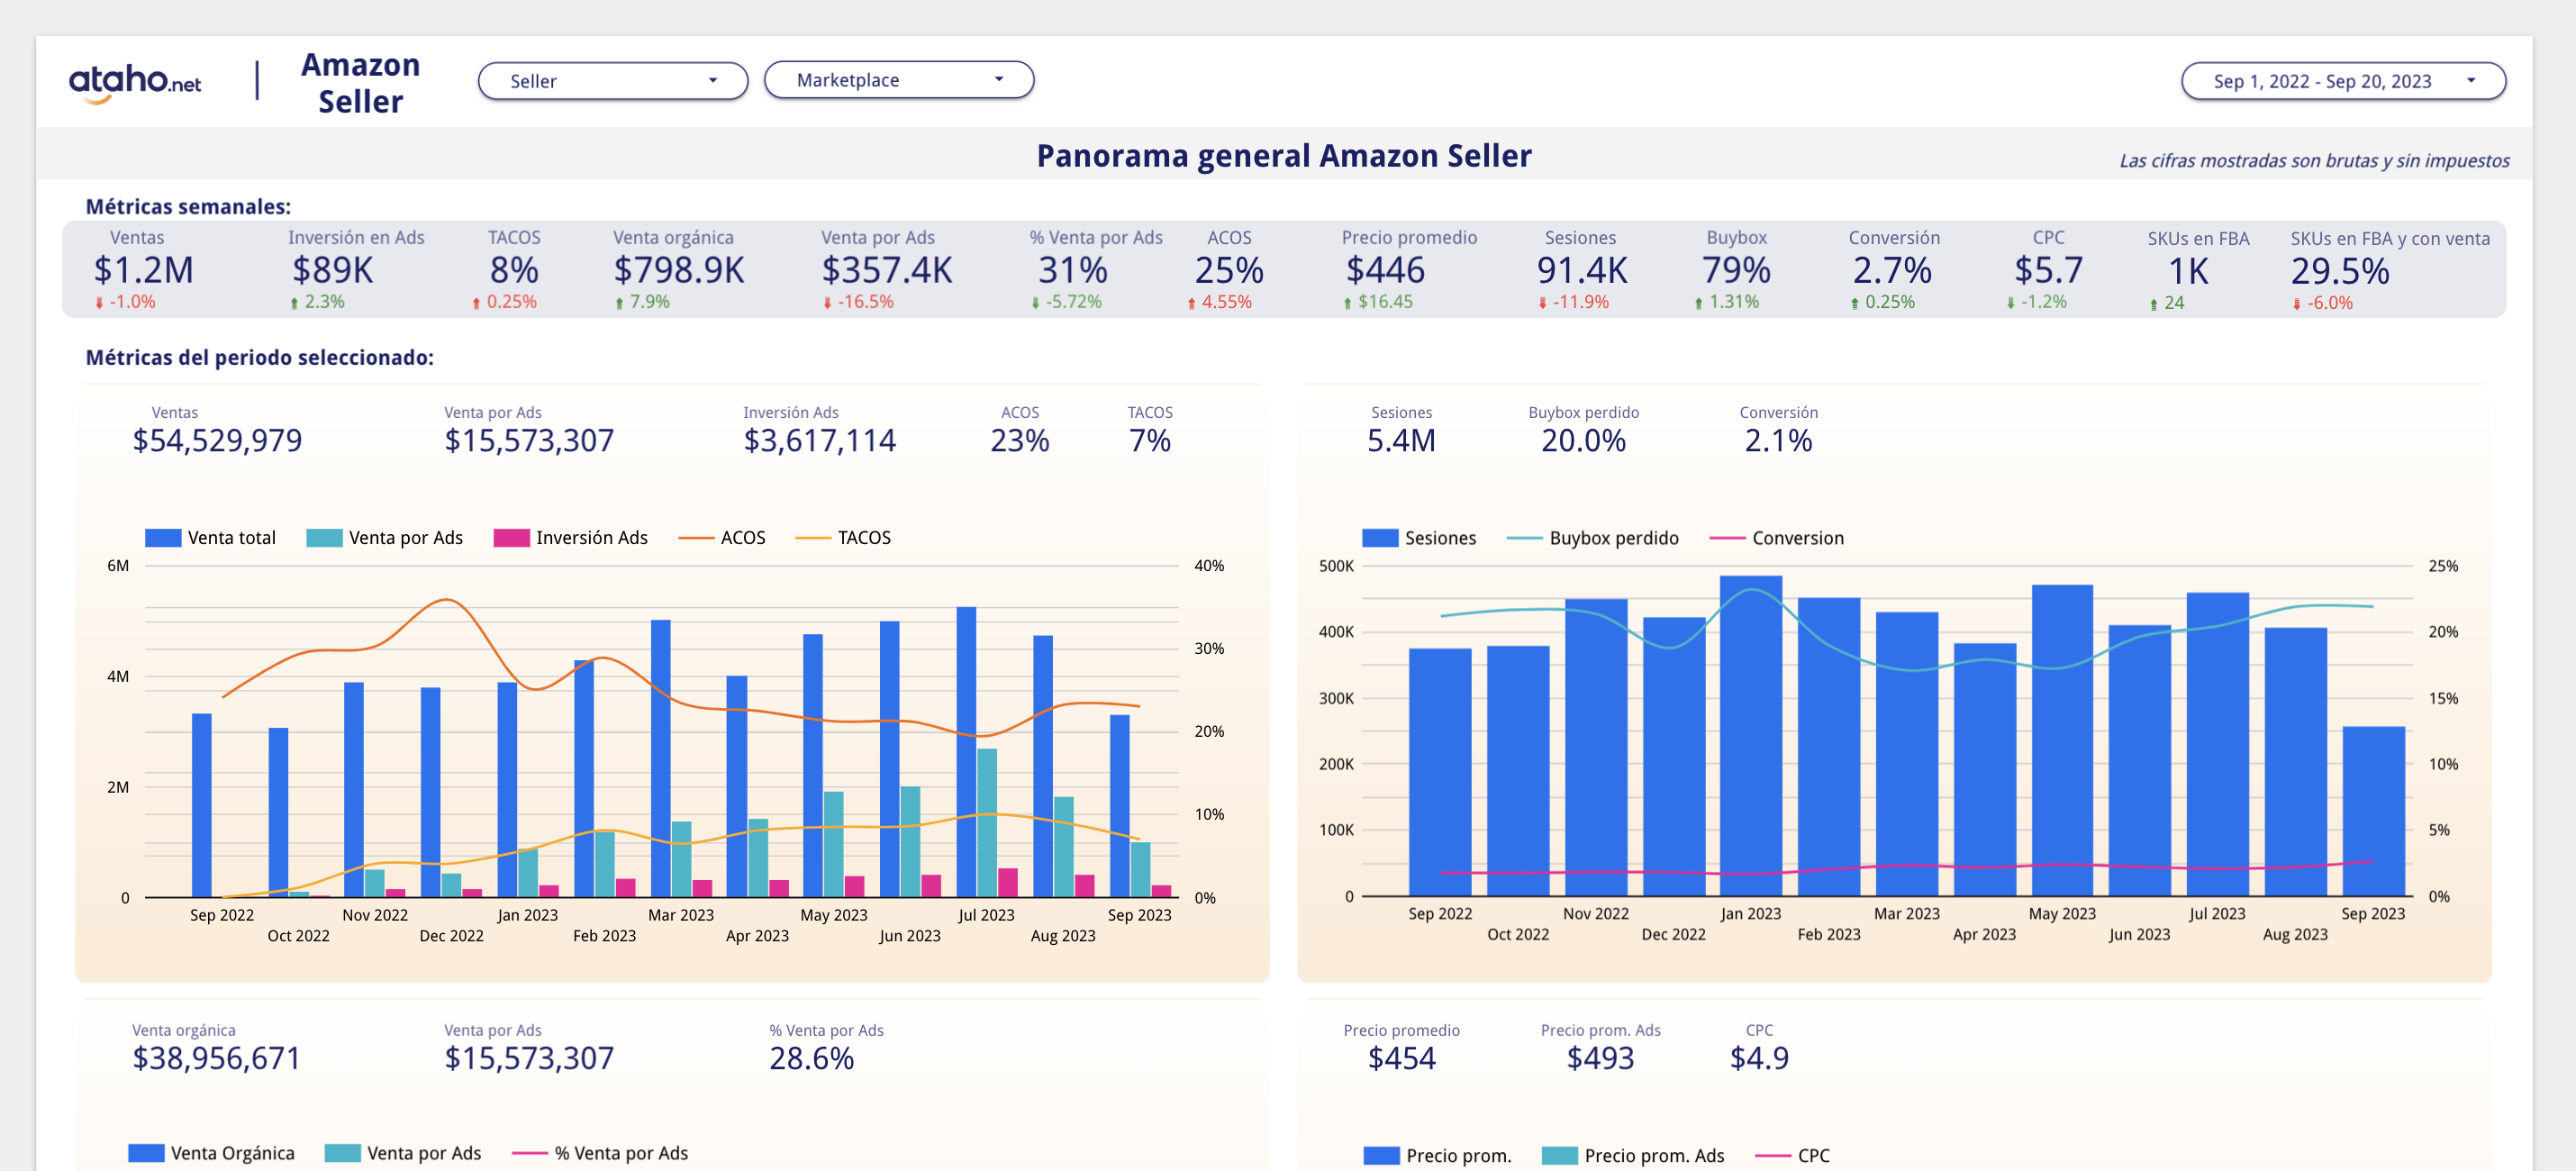Click the 1K SKUs en FBA value
The height and width of the screenshot is (1171, 2576).
tap(2188, 271)
